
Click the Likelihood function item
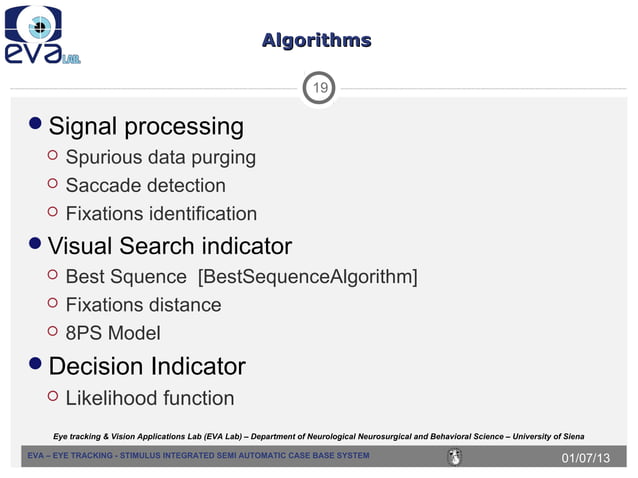click(150, 398)
